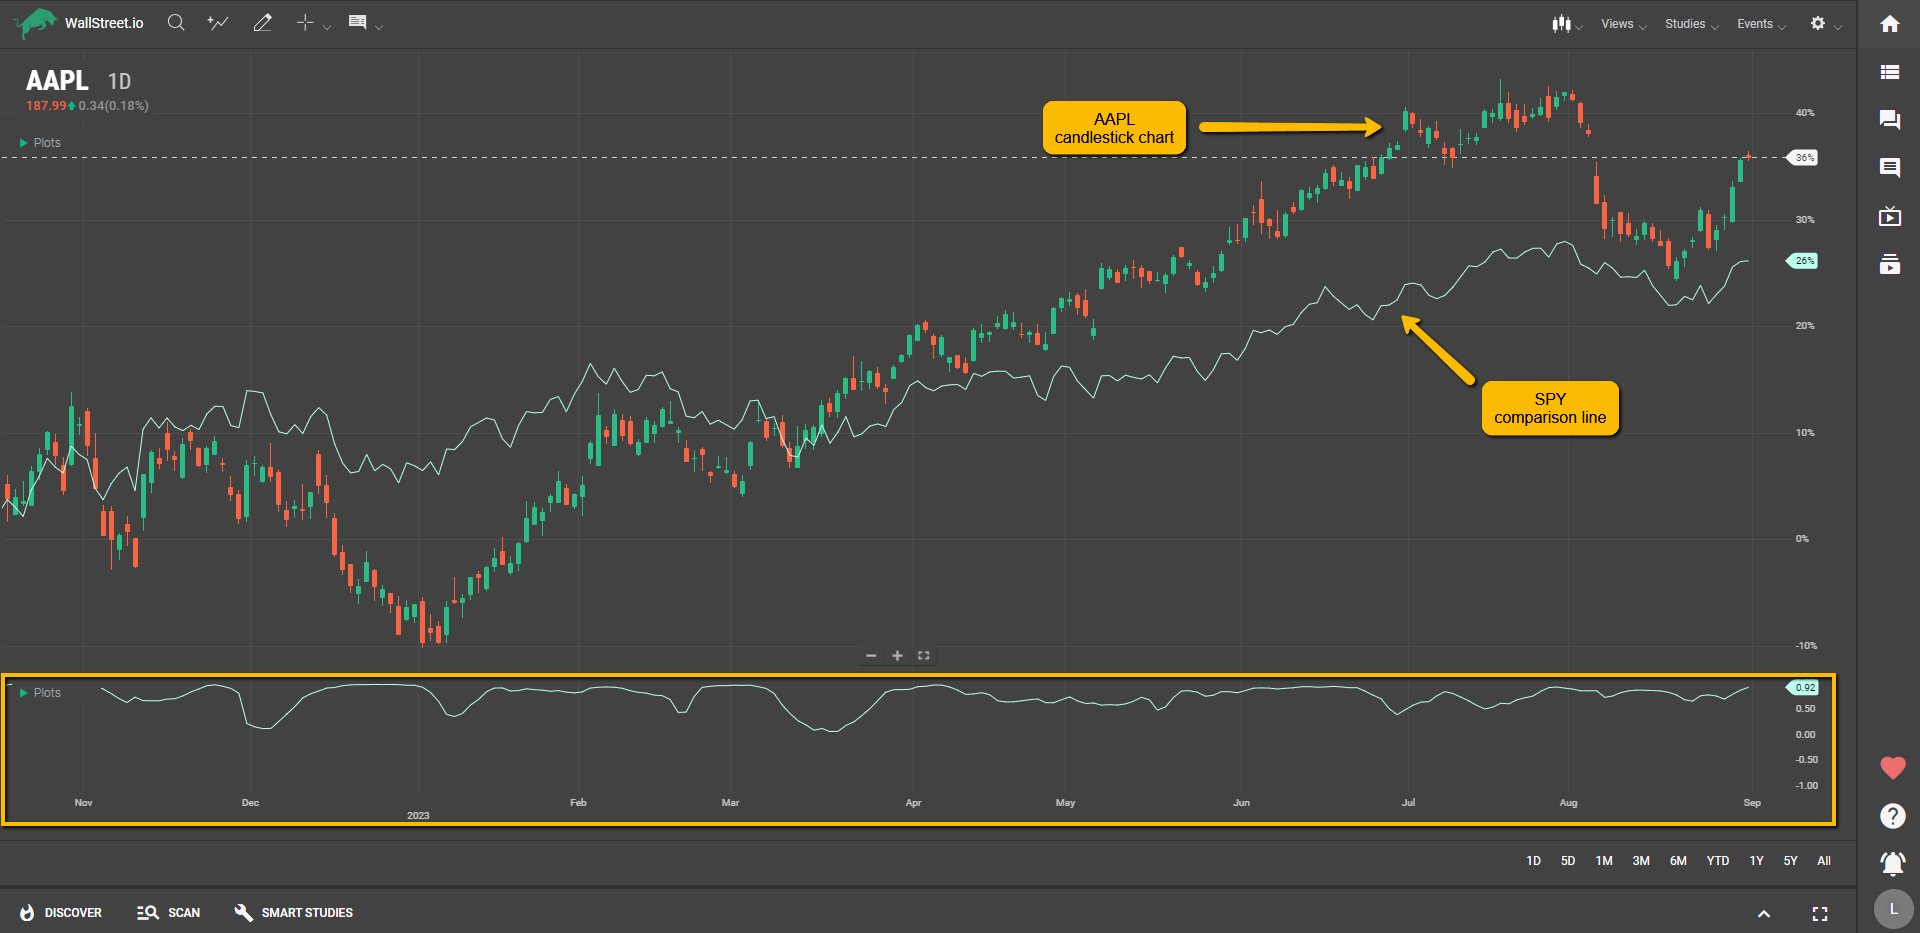
Task: Select the 3M time range
Action: click(x=1641, y=861)
